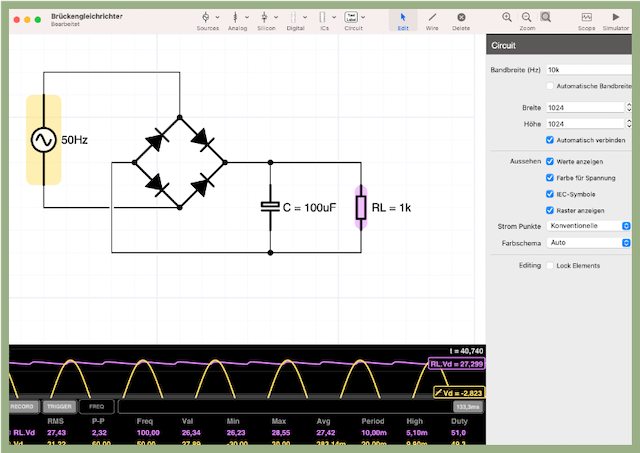
Task: Open the Analog components menu
Action: pyautogui.click(x=237, y=18)
